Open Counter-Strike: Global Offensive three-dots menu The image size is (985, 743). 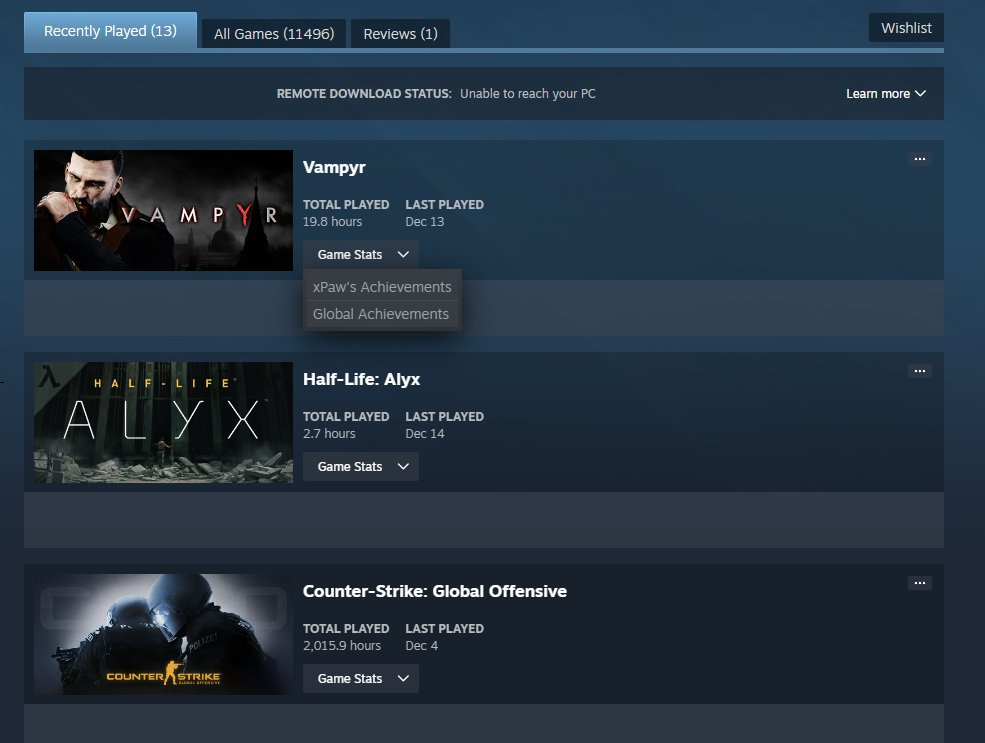[x=919, y=583]
